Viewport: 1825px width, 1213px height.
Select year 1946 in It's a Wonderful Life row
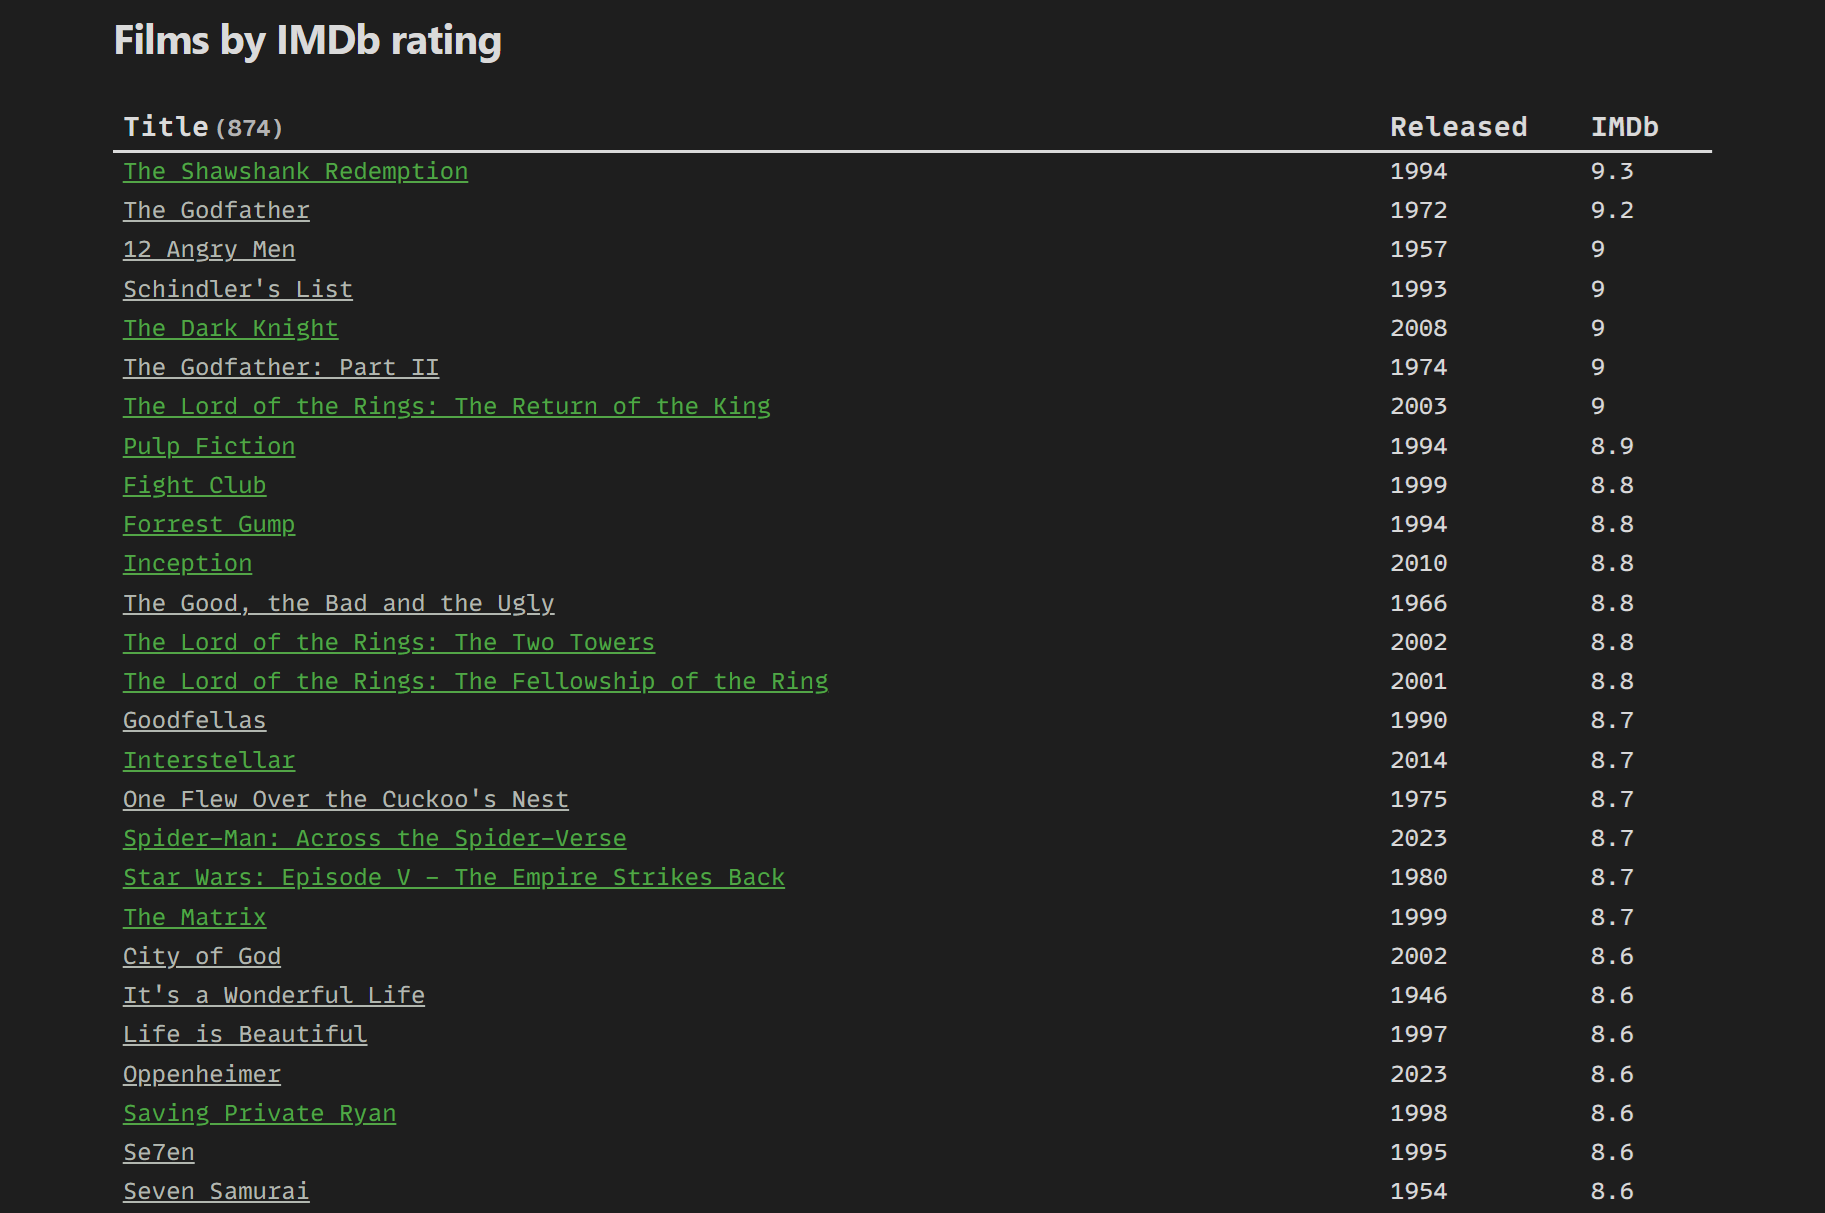(x=1419, y=995)
